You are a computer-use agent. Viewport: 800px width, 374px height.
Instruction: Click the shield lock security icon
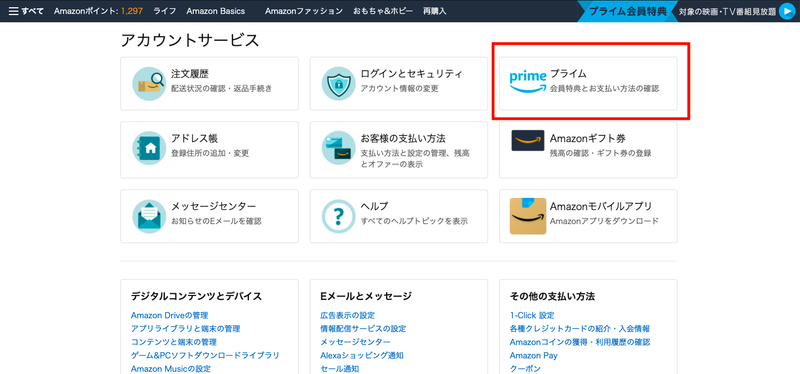[x=338, y=84]
